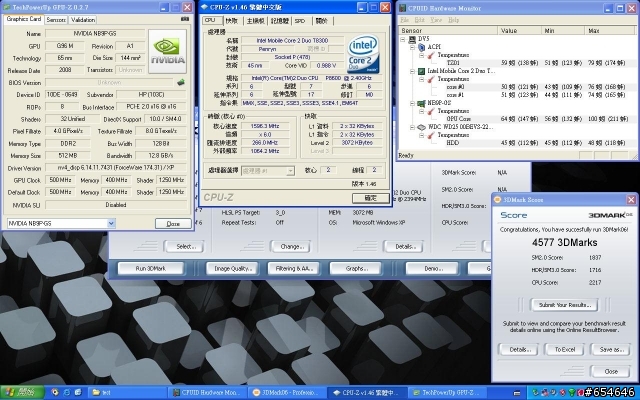Collapse the DV5 root tree node
This screenshot has height=400, width=640.
[x=403, y=40]
